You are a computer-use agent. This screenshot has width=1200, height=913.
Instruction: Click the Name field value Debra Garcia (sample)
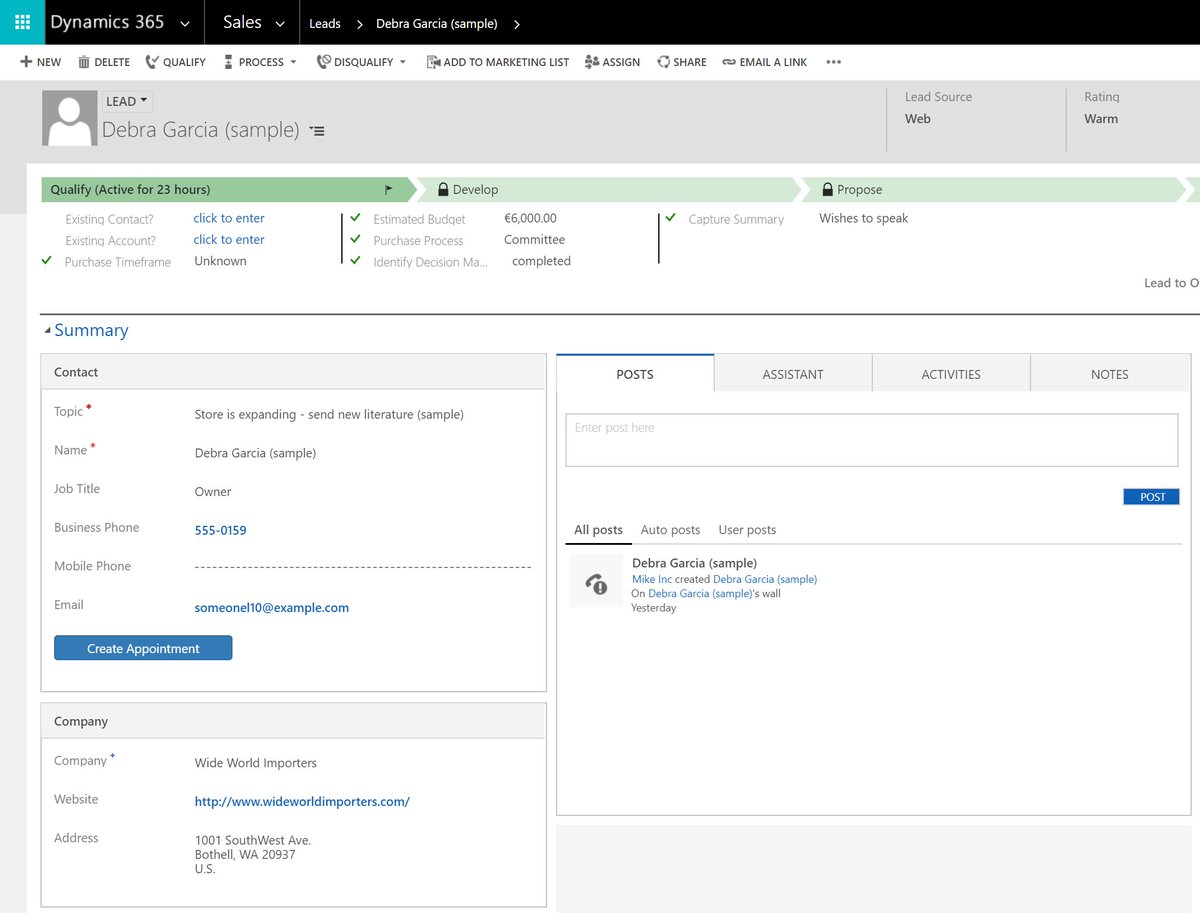point(255,453)
